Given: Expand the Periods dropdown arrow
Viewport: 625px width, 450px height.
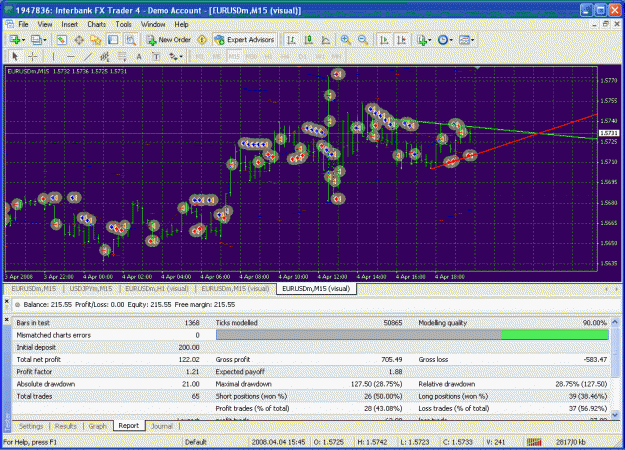Looking at the screenshot, I should pyautogui.click(x=451, y=40).
